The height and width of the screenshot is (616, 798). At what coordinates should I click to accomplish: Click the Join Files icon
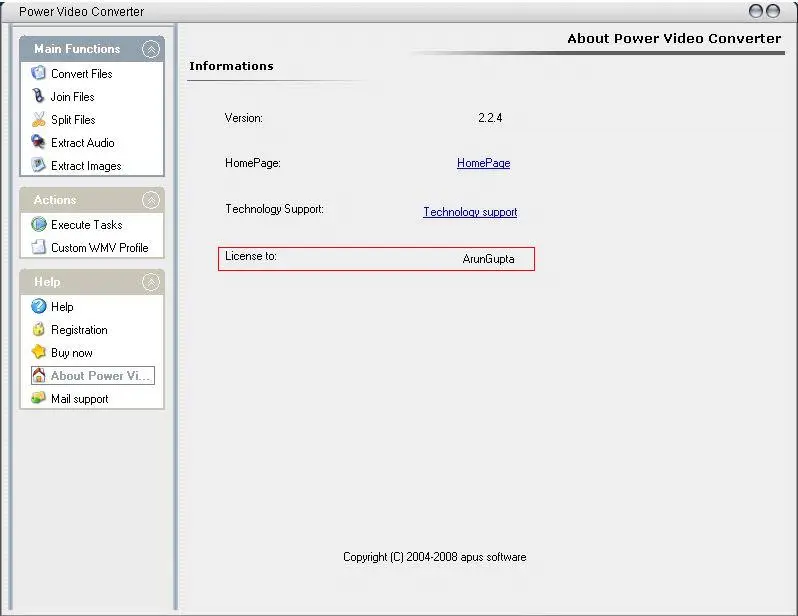39,96
